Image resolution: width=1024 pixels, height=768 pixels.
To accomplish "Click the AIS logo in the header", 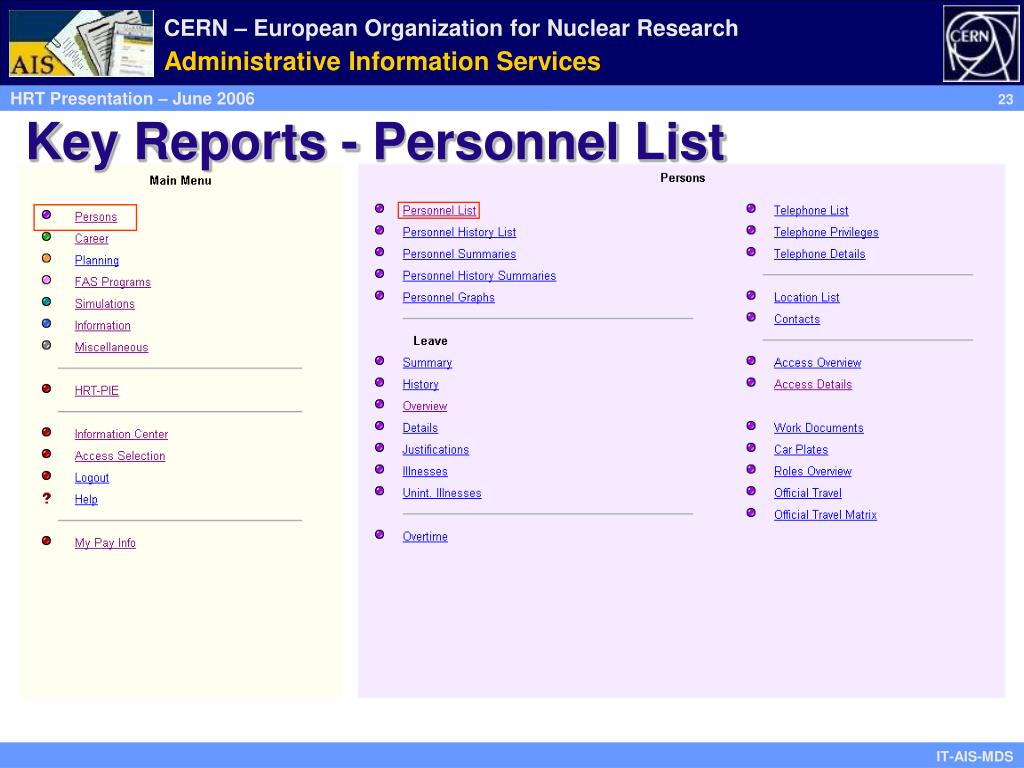I will point(82,43).
